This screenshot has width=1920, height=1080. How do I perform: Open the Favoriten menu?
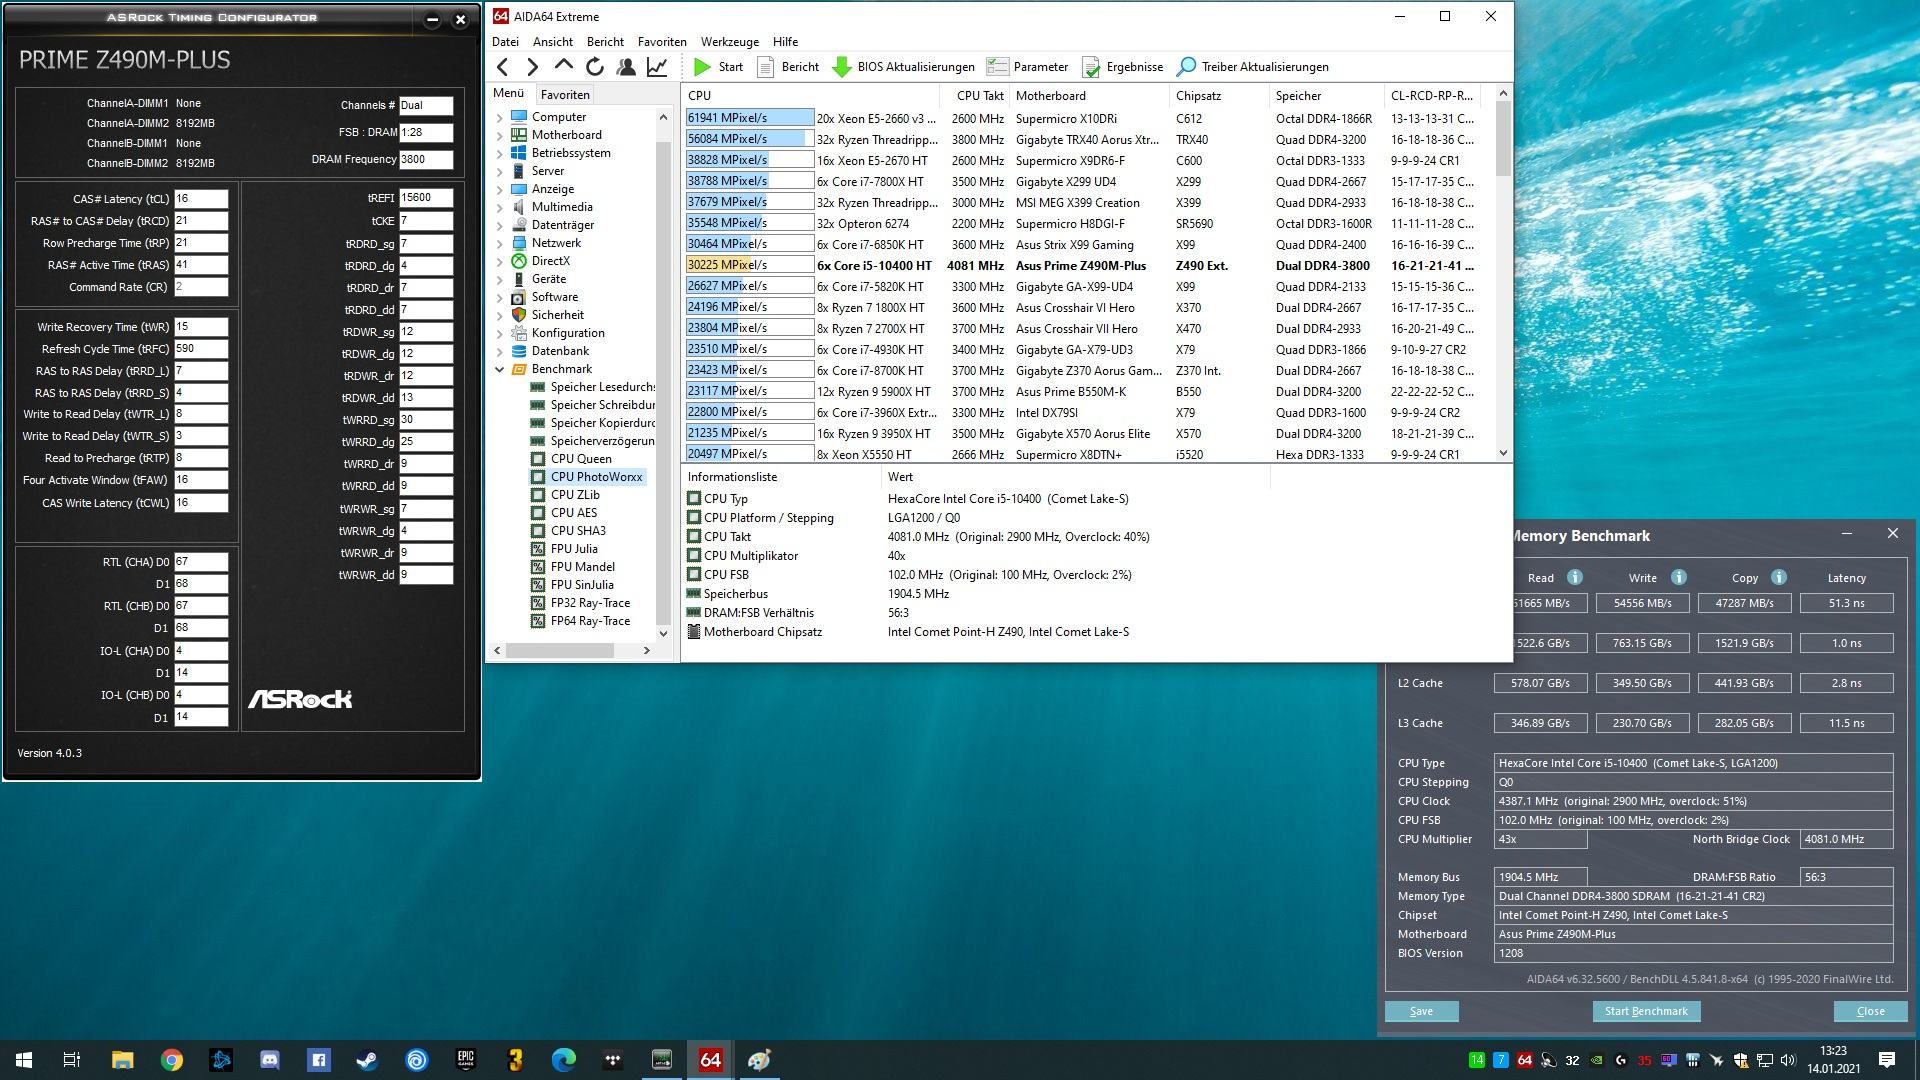coord(662,42)
